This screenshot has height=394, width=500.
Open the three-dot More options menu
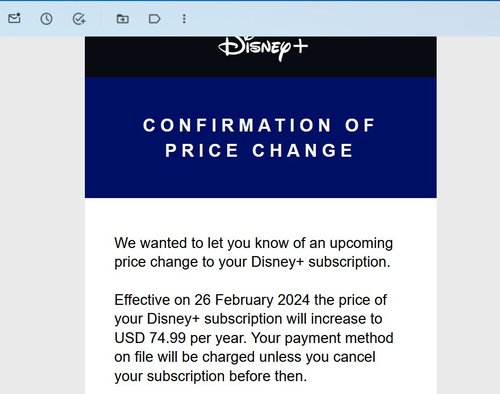point(184,19)
